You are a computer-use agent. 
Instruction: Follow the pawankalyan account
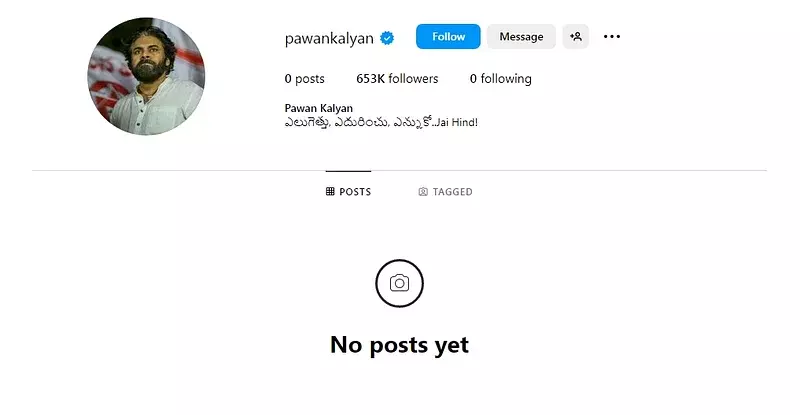click(448, 37)
